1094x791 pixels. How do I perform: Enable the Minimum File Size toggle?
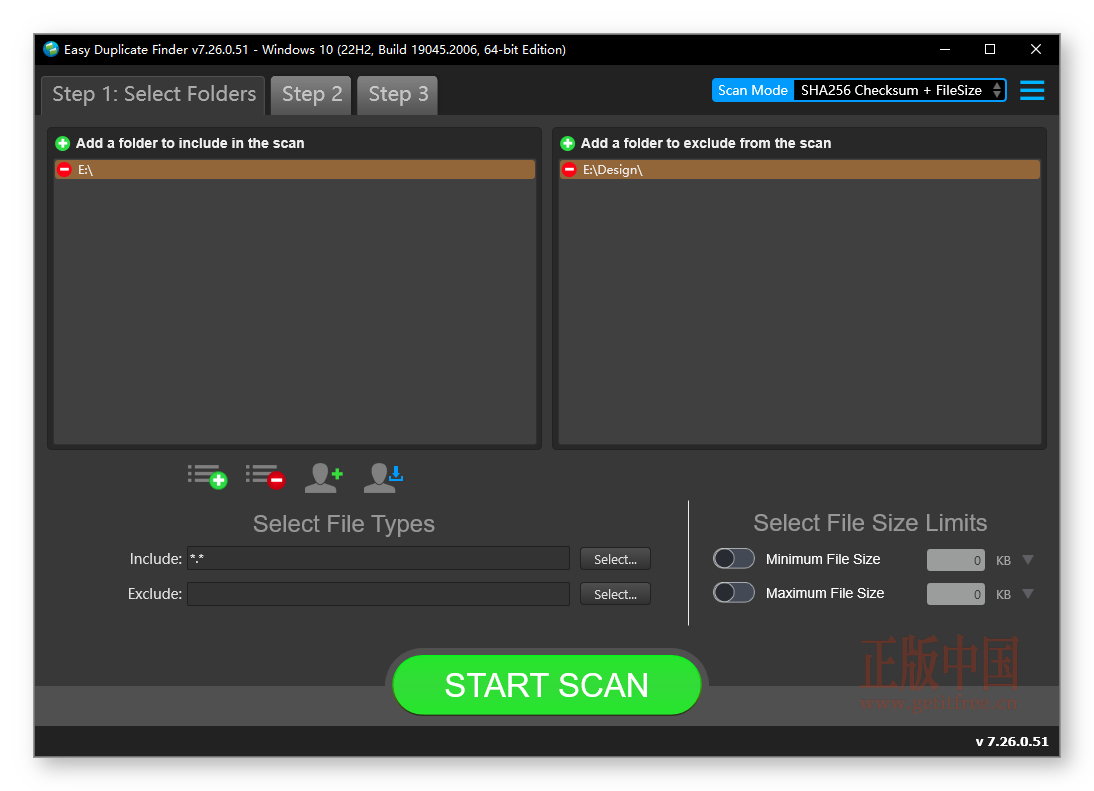coord(734,559)
